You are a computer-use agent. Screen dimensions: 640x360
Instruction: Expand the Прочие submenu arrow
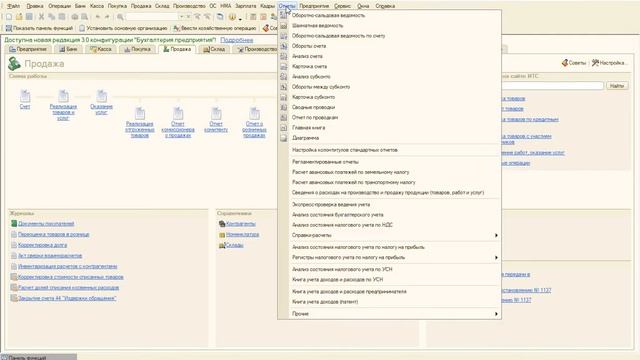[496, 314]
